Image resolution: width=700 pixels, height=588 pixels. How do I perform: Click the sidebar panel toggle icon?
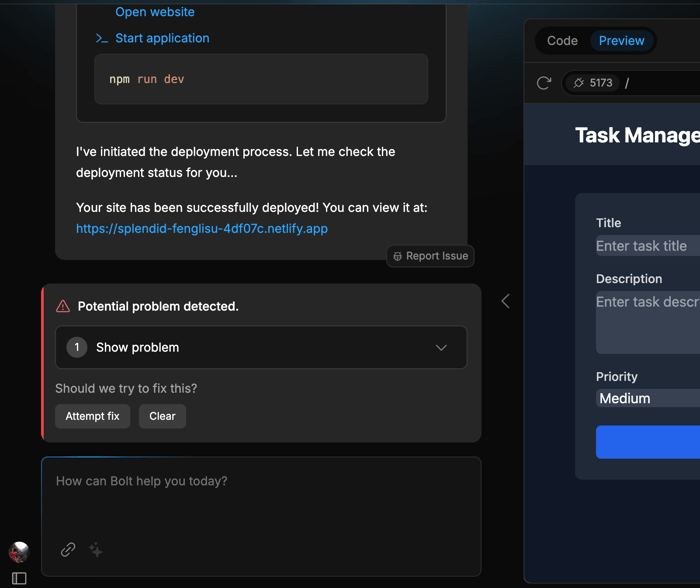coord(19,578)
